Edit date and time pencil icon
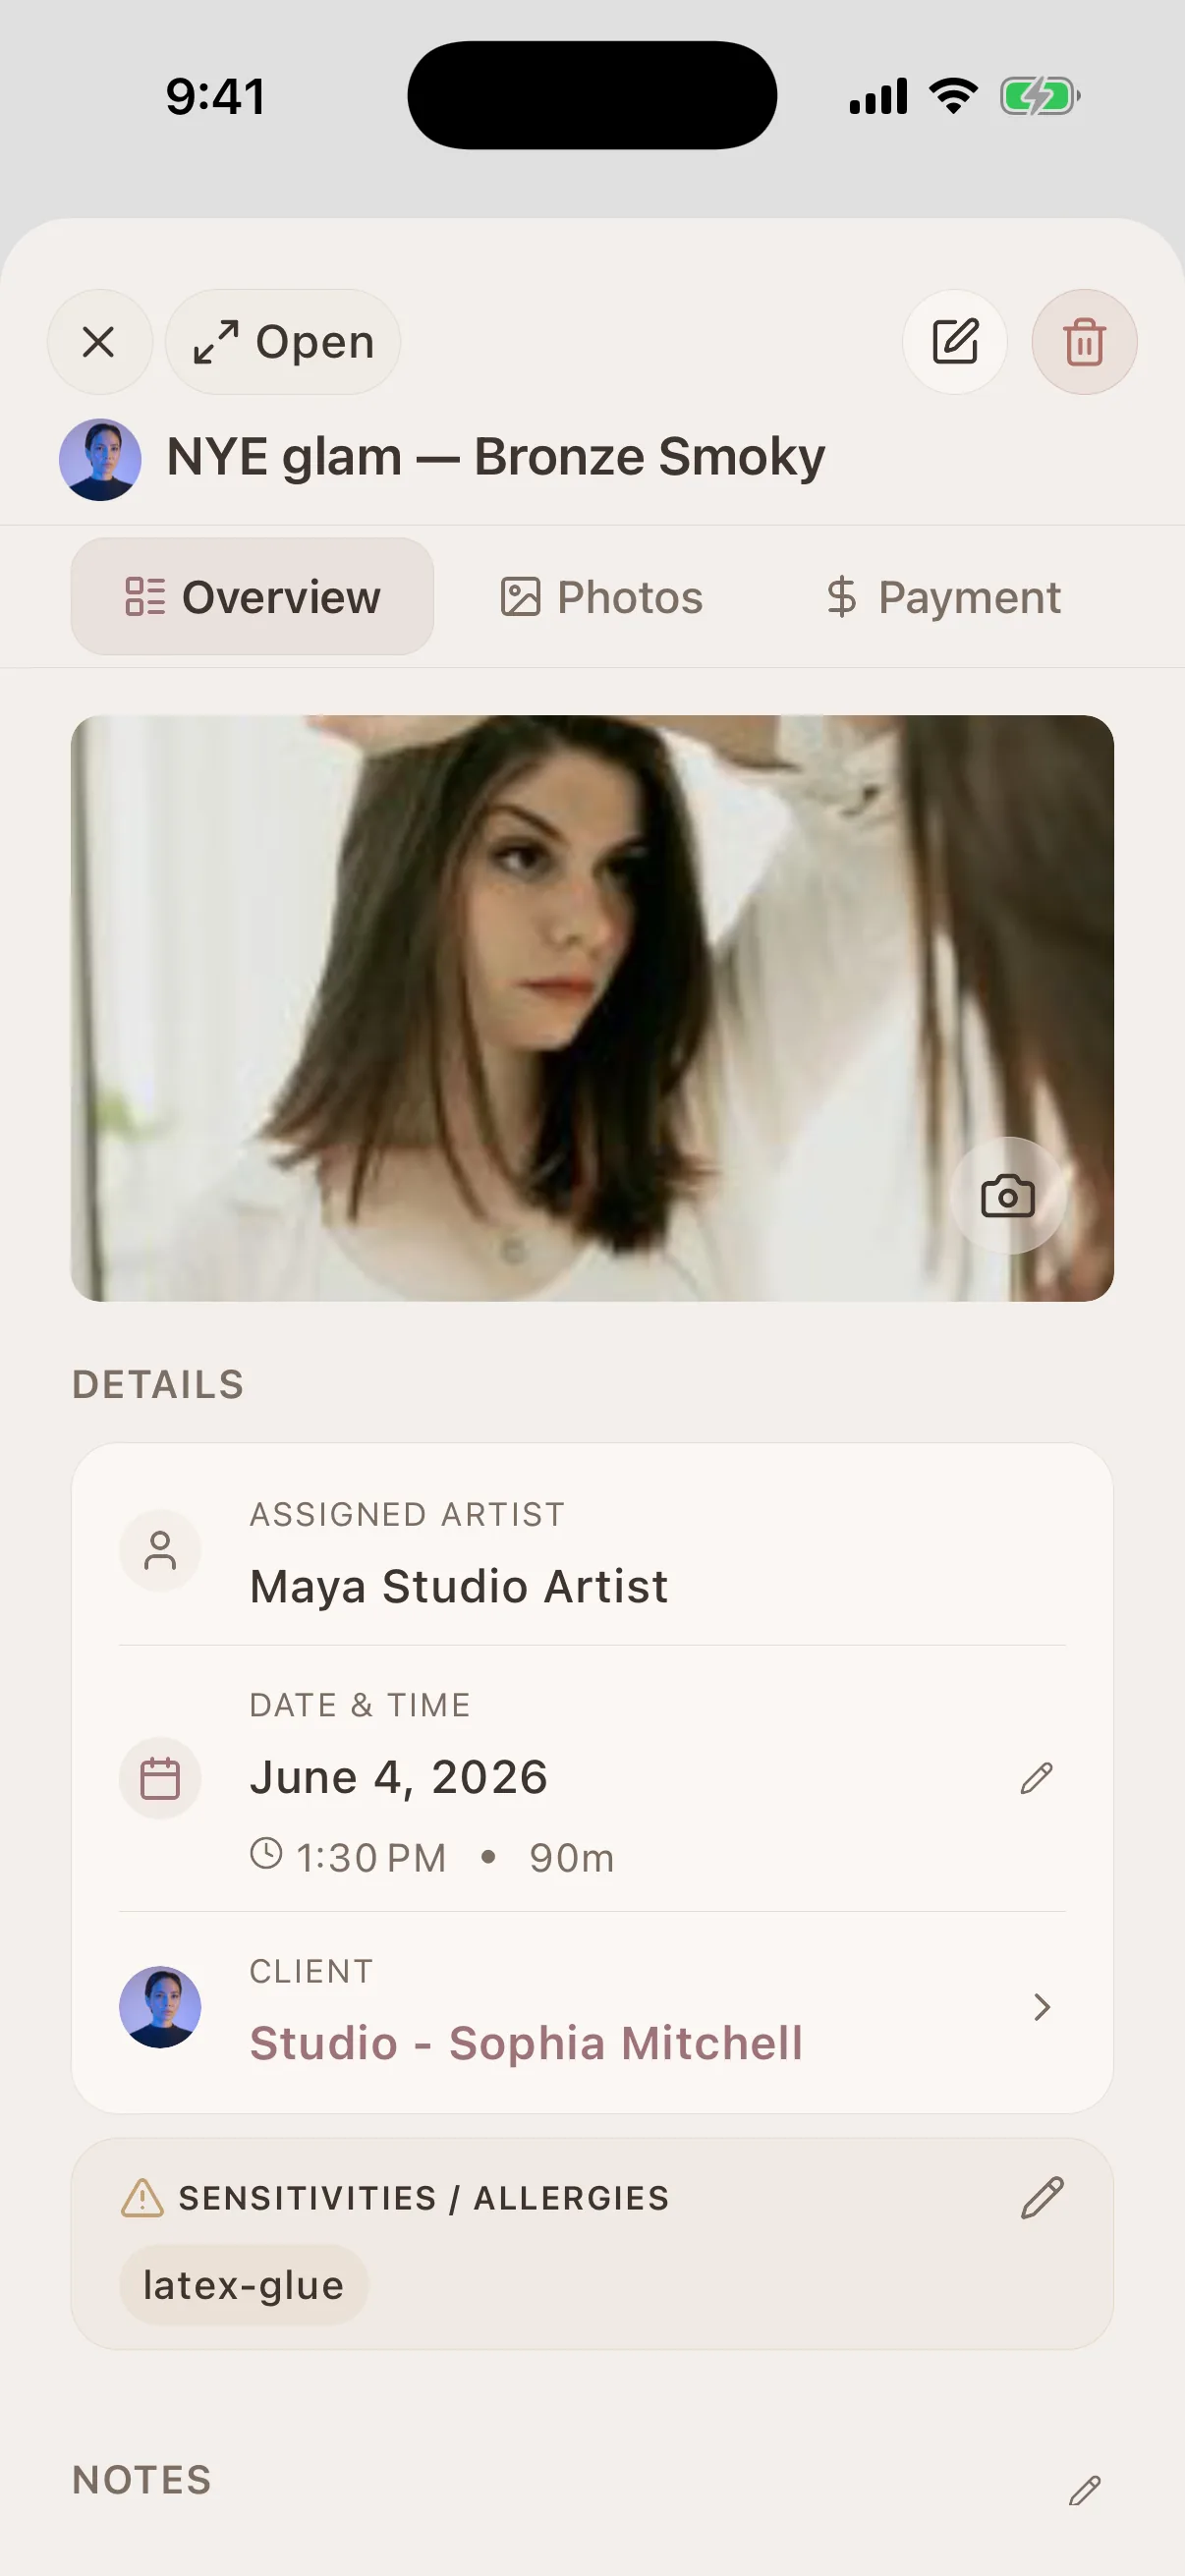This screenshot has height=2576, width=1185. 1036,1778
